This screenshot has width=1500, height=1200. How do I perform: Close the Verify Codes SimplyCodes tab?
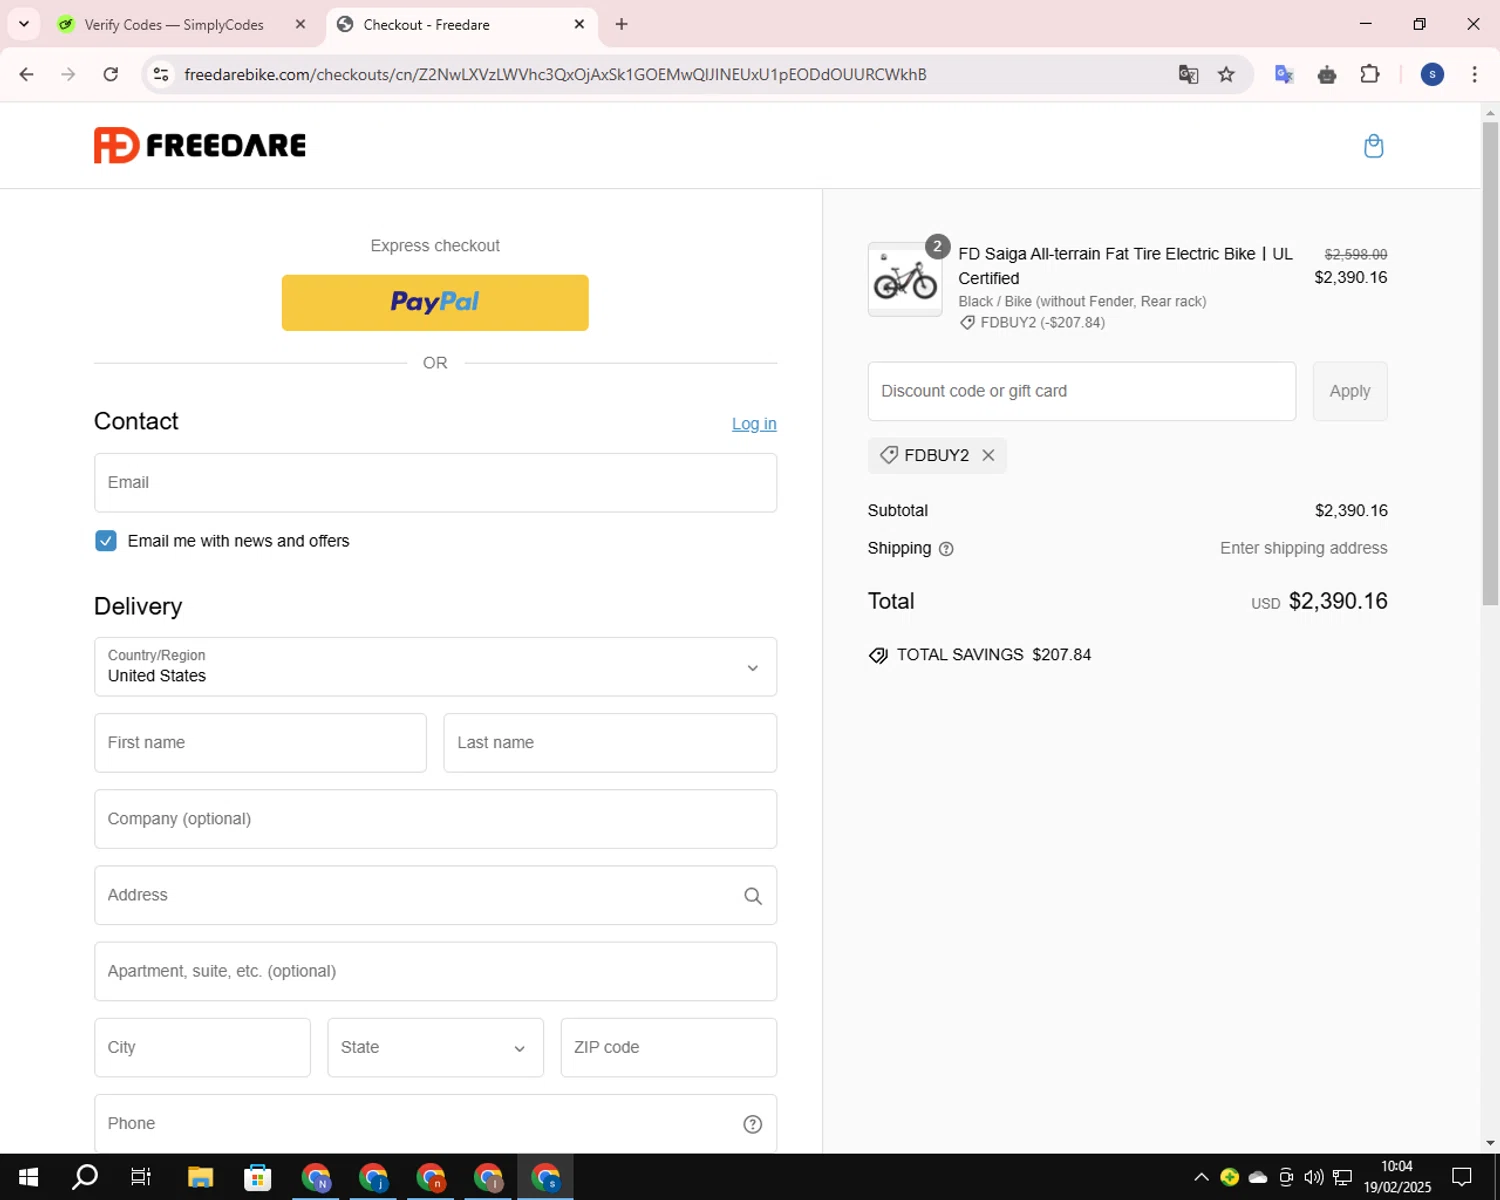pyautogui.click(x=300, y=24)
